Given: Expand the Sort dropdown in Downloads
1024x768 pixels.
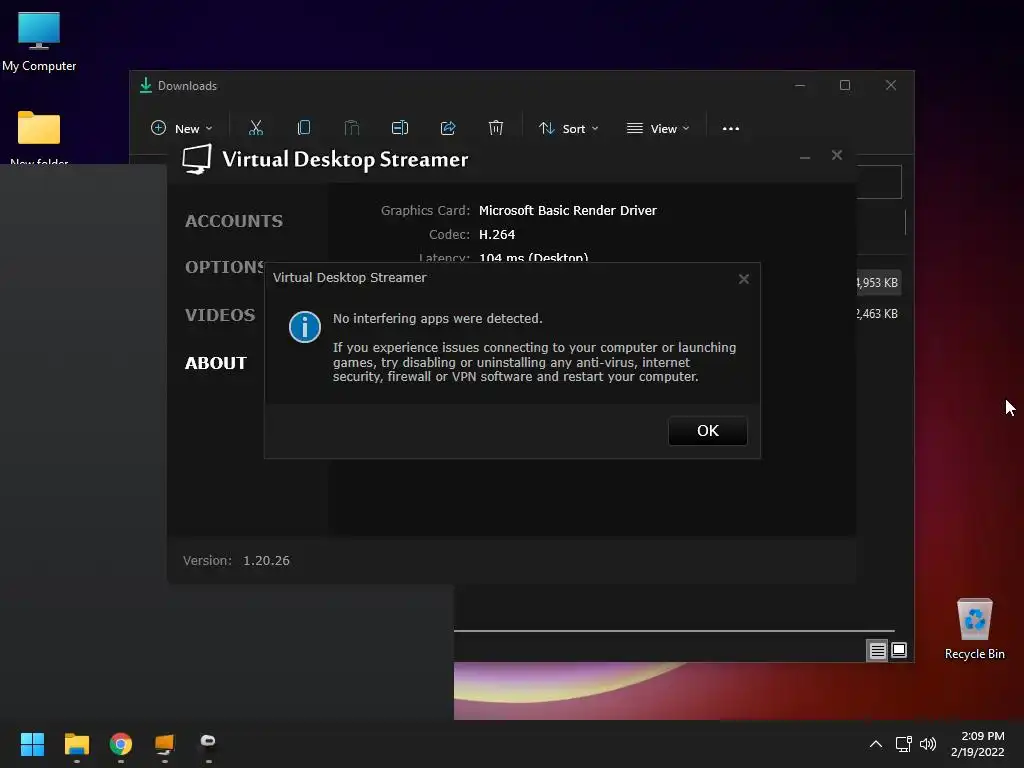Looking at the screenshot, I should pyautogui.click(x=568, y=129).
